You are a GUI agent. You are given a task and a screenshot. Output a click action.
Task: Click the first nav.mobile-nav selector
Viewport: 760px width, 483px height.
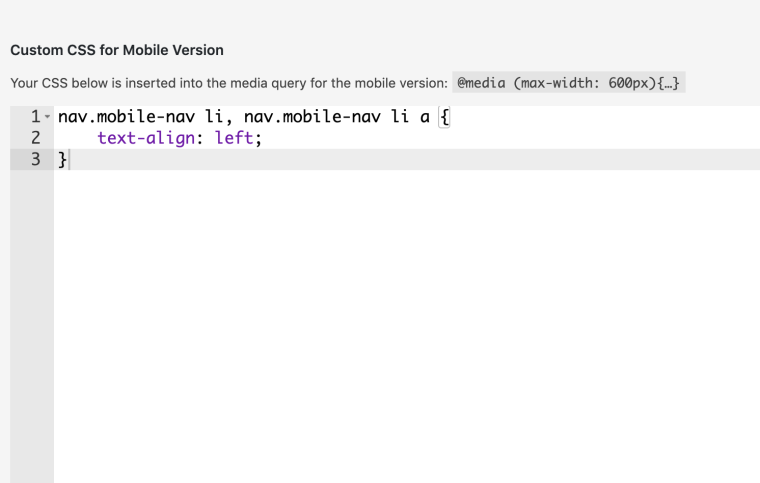117,118
